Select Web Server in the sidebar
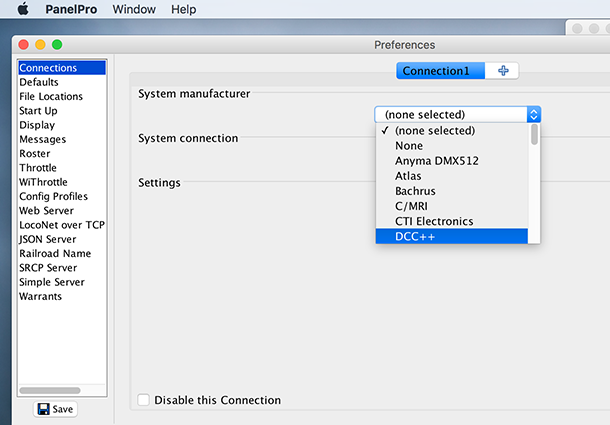 pos(62,211)
